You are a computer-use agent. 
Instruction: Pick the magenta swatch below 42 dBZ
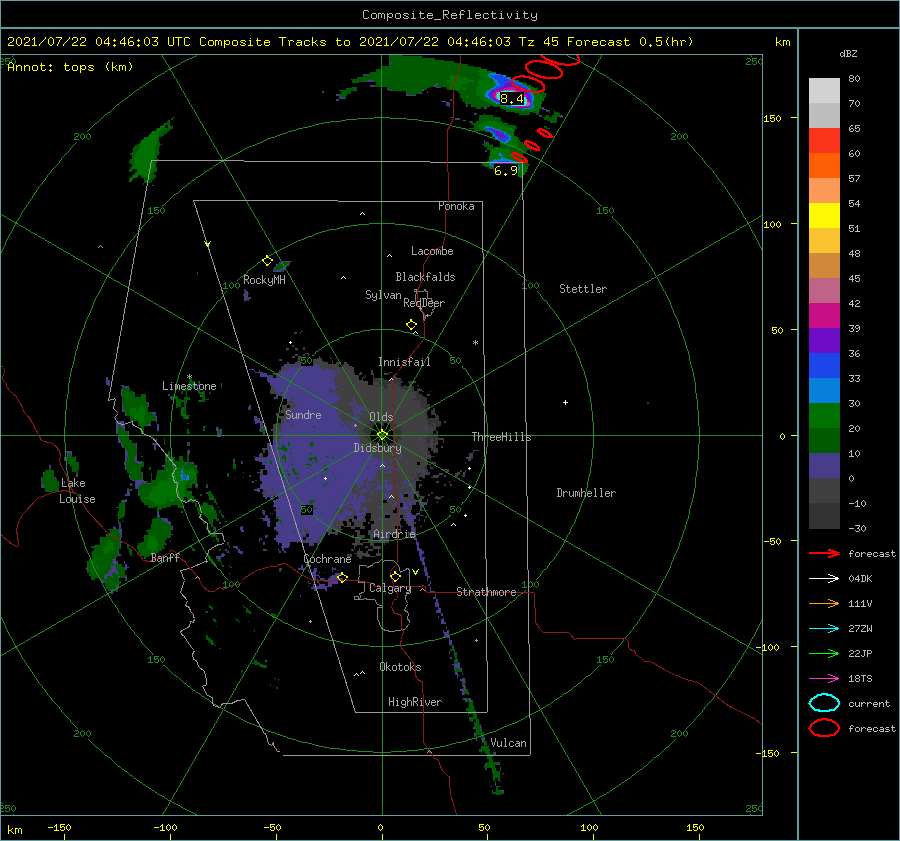(x=824, y=316)
